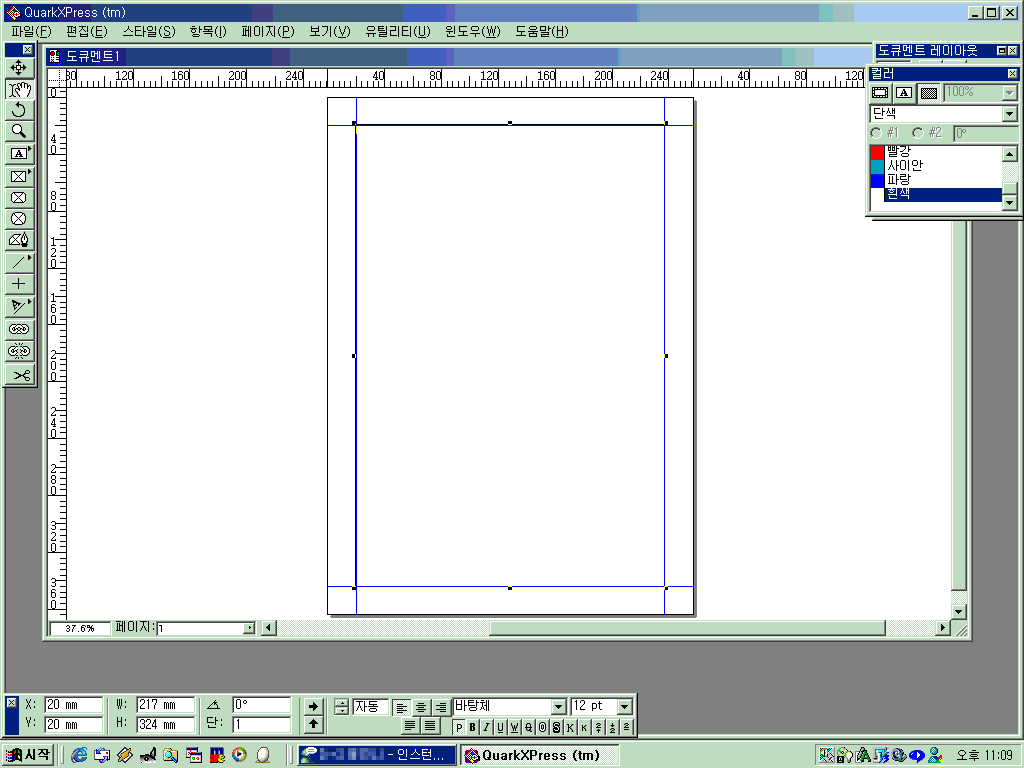The width and height of the screenshot is (1024, 768).
Task: Select the Item (move) tool
Action: 19,68
